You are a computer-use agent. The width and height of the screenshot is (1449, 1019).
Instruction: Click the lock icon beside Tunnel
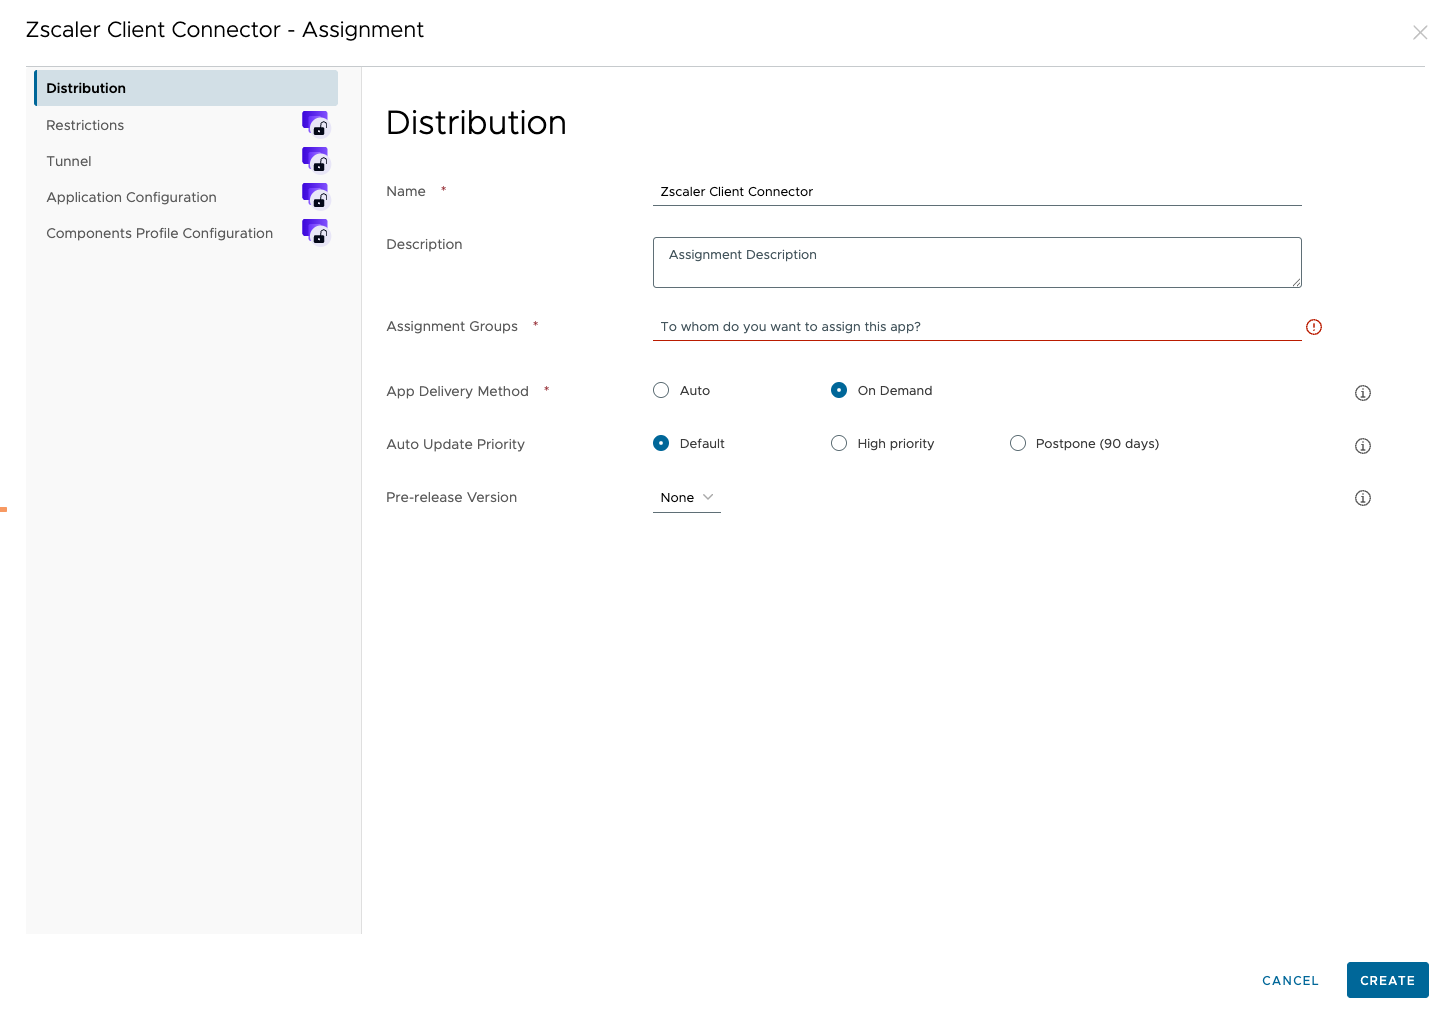coord(315,160)
